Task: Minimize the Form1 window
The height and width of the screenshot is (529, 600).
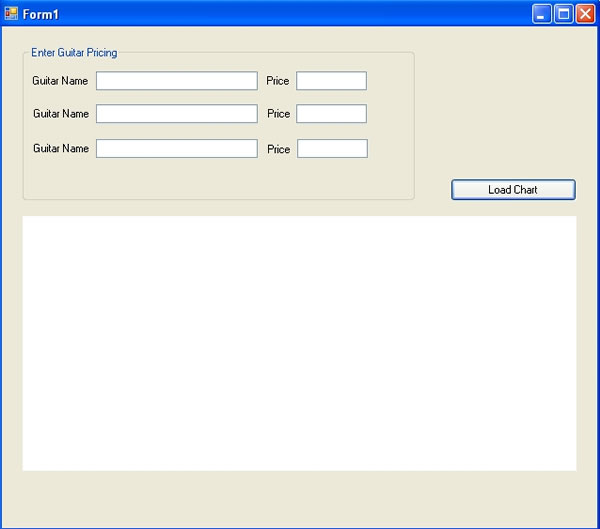Action: 542,14
